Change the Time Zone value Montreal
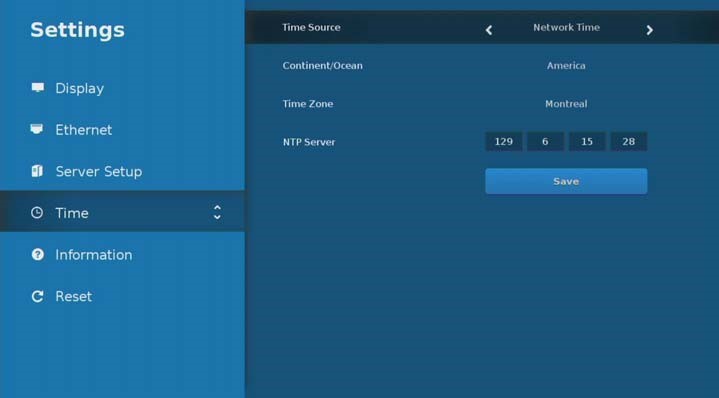 click(x=566, y=104)
